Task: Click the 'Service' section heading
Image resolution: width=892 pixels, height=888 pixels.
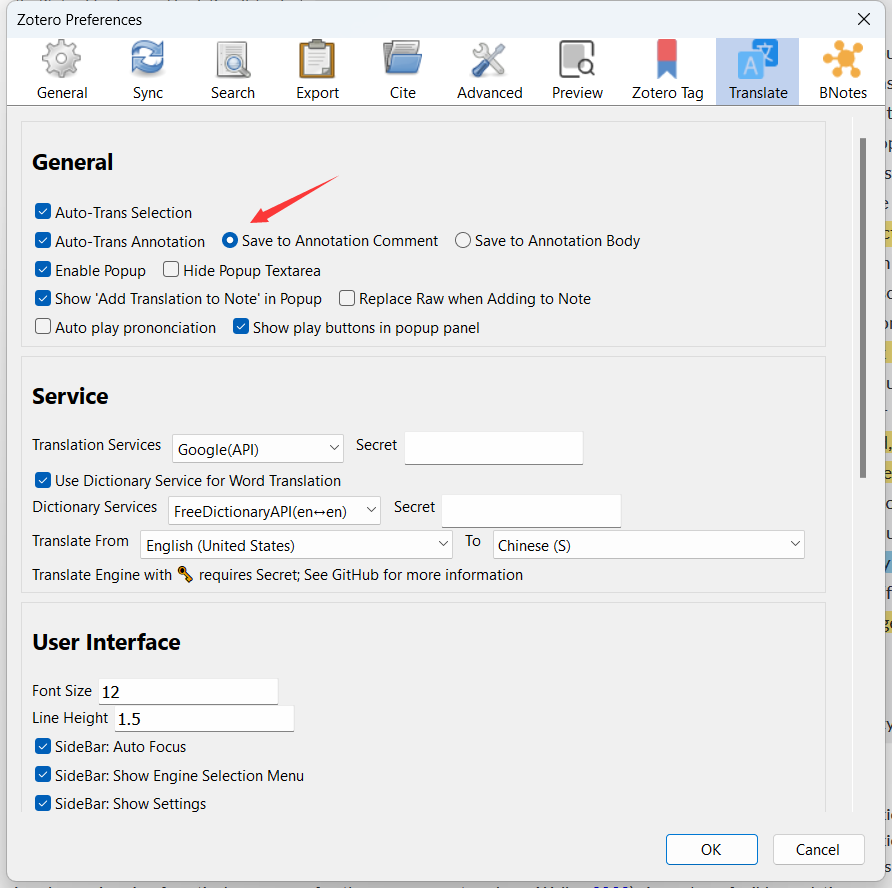Action: click(x=70, y=396)
